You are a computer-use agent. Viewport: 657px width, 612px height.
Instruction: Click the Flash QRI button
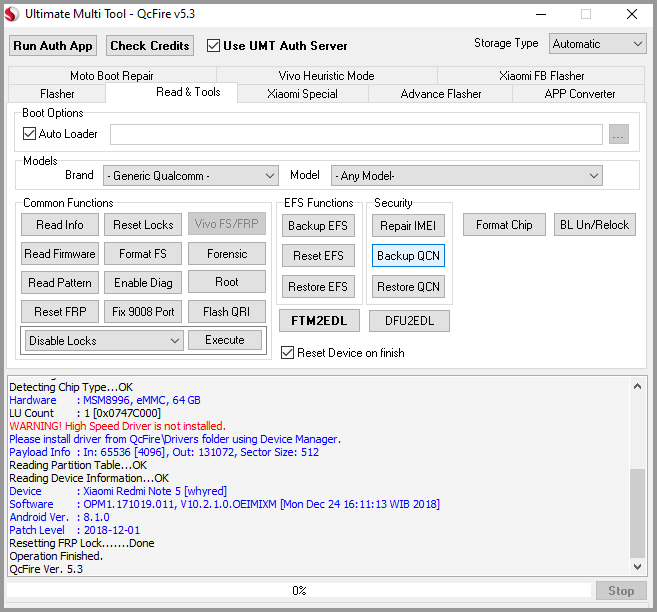(227, 312)
